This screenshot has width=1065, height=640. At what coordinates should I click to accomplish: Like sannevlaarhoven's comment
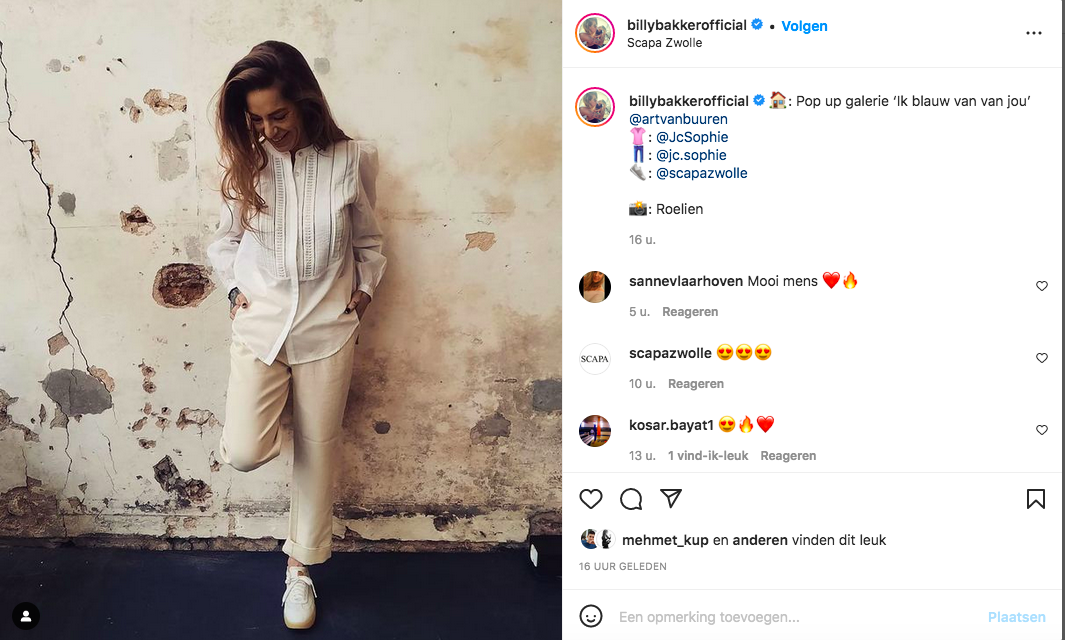pos(1042,286)
